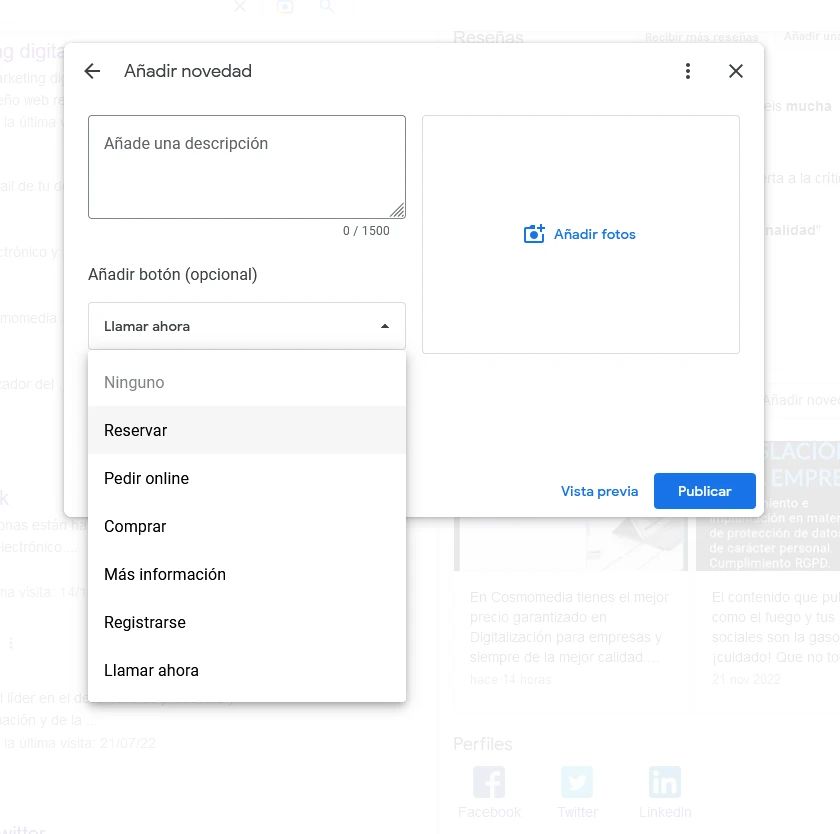Click the Publicar button

click(x=704, y=491)
